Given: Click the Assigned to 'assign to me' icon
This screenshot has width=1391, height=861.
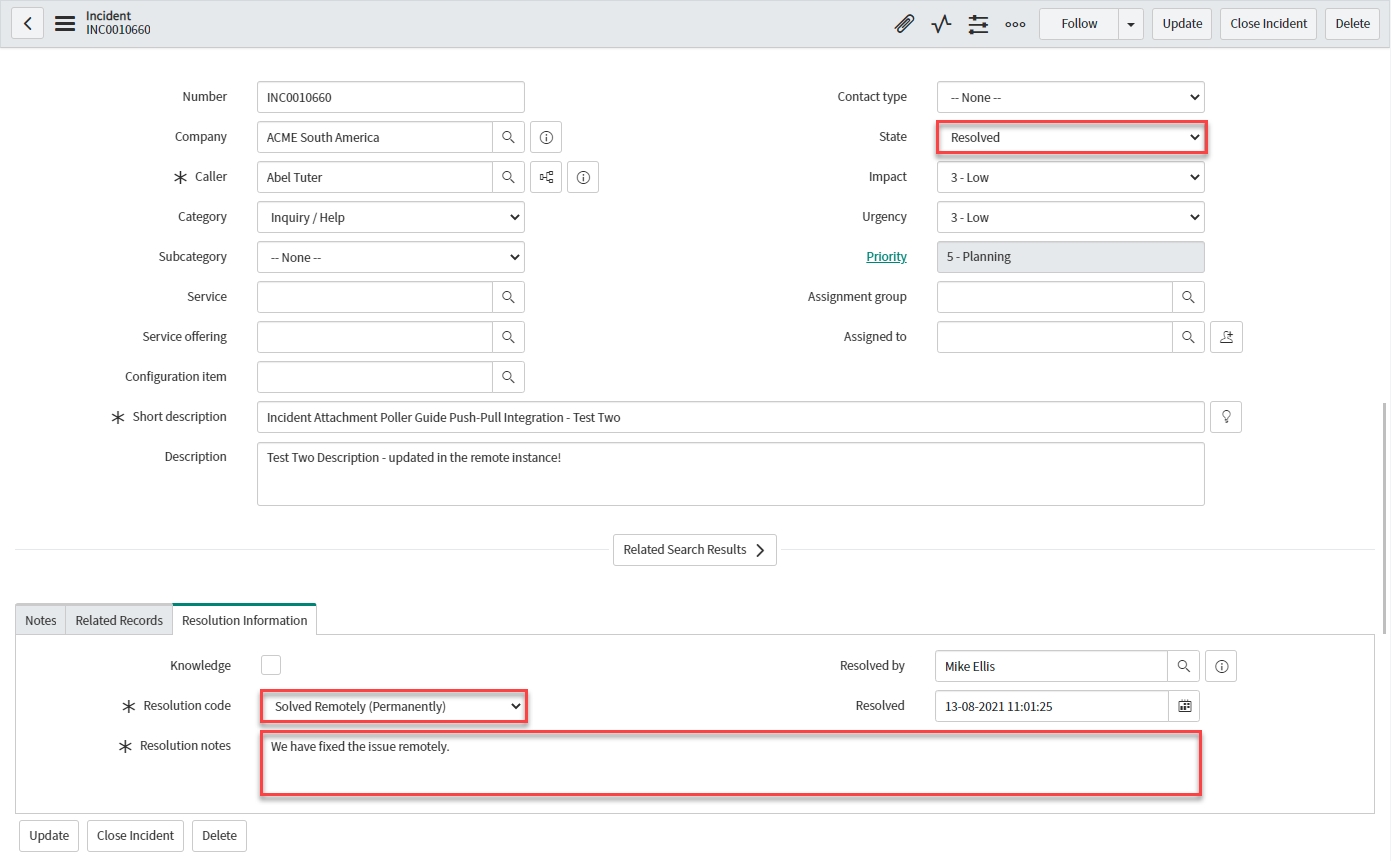Looking at the screenshot, I should 1226,337.
